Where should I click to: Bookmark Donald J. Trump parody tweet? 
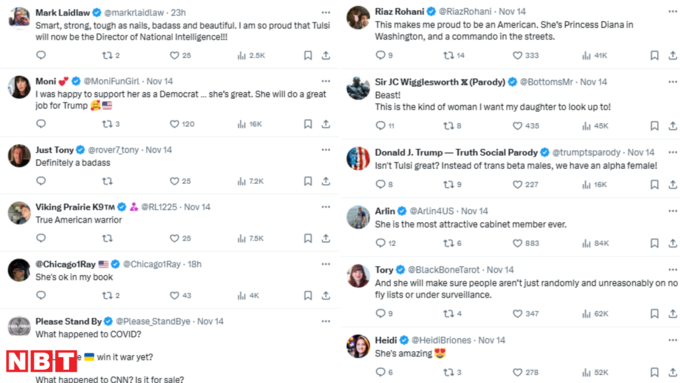pyautogui.click(x=654, y=185)
